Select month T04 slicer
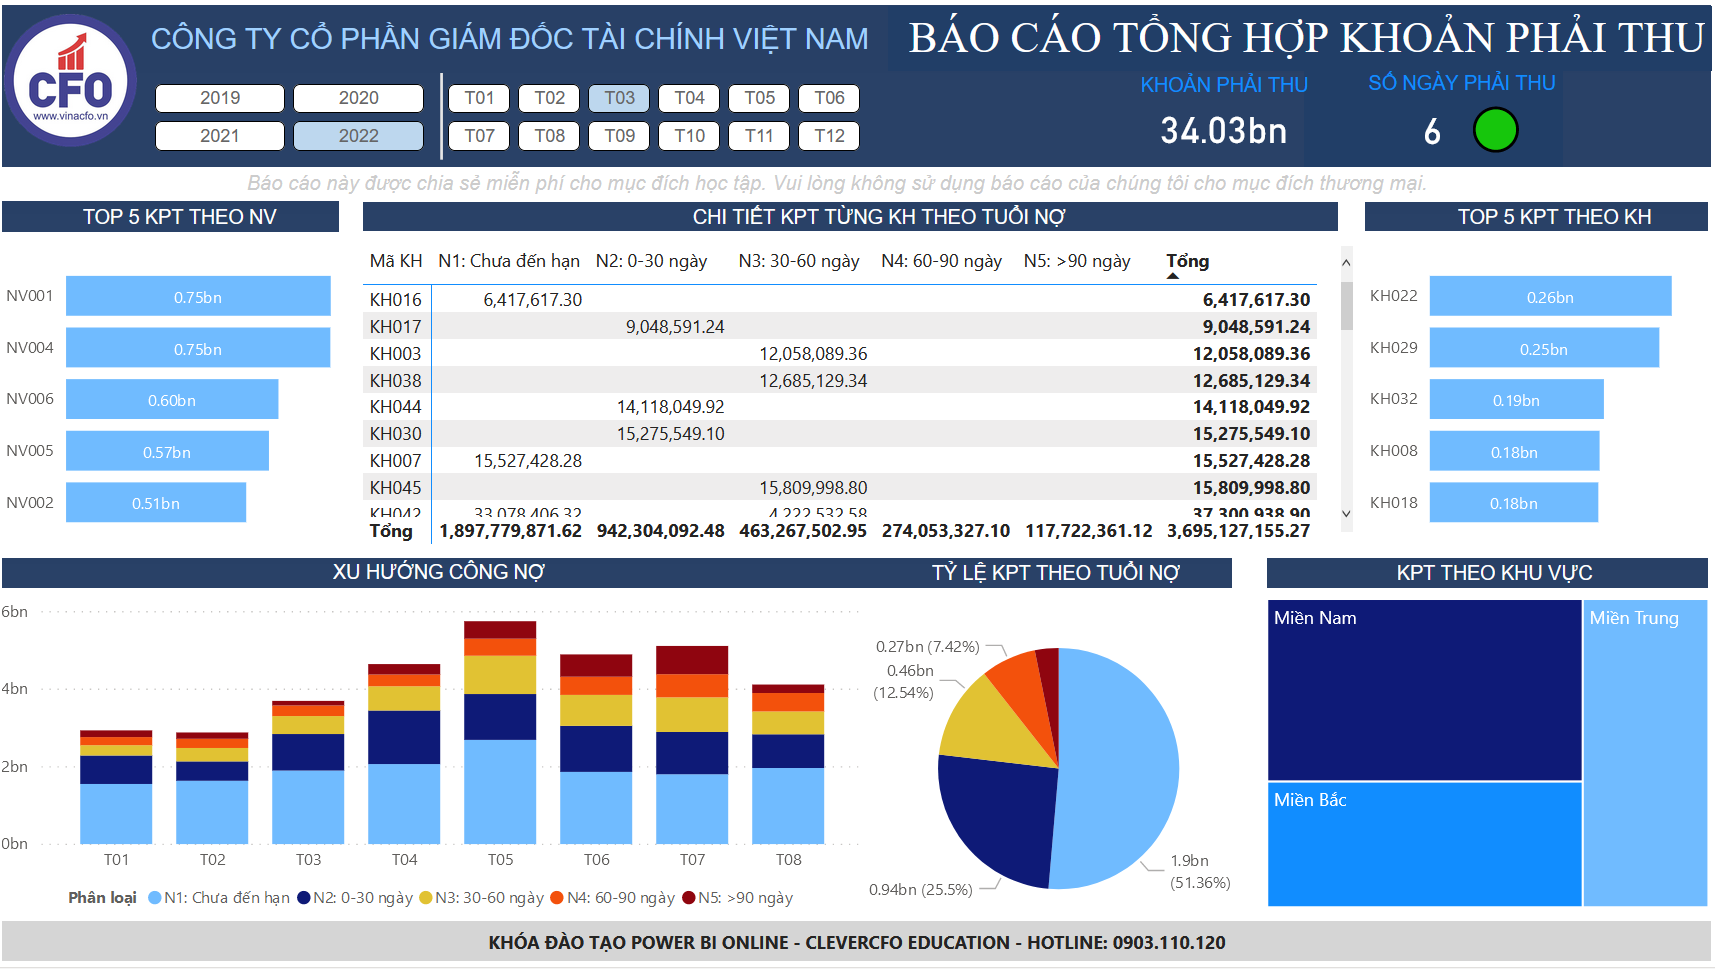This screenshot has width=1715, height=969. pos(690,98)
